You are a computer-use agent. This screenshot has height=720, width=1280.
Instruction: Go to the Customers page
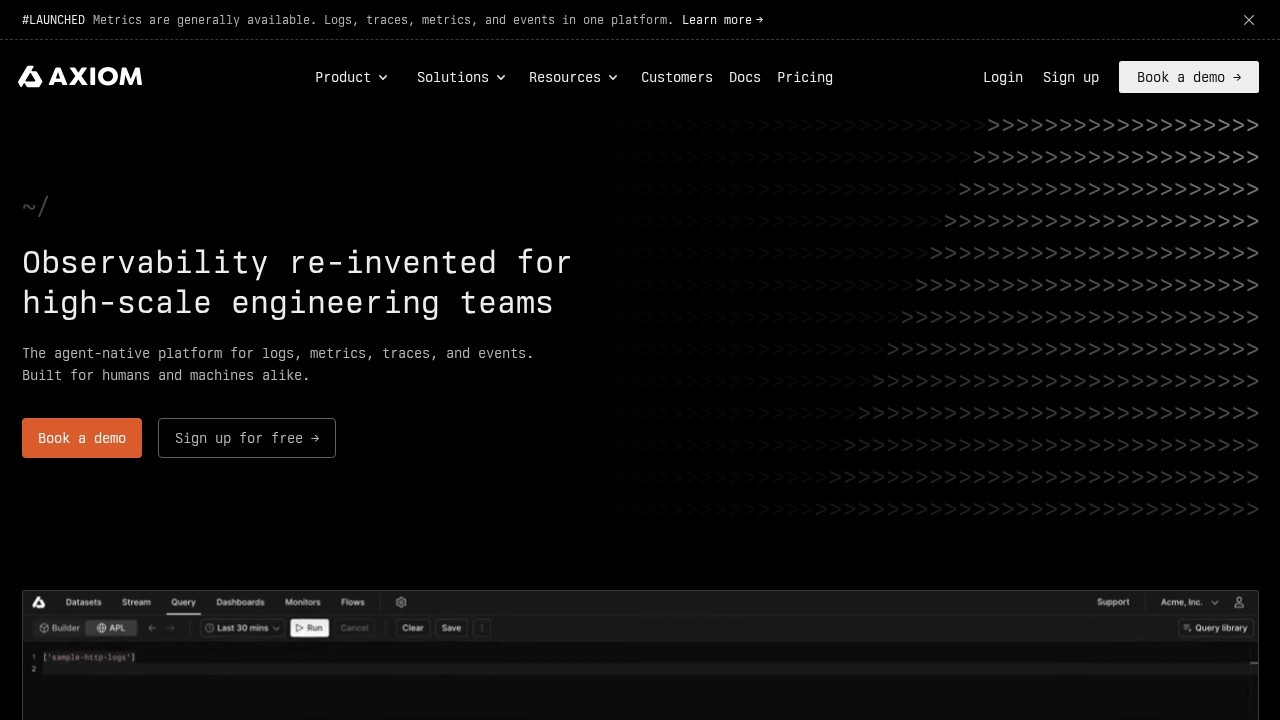tap(677, 77)
